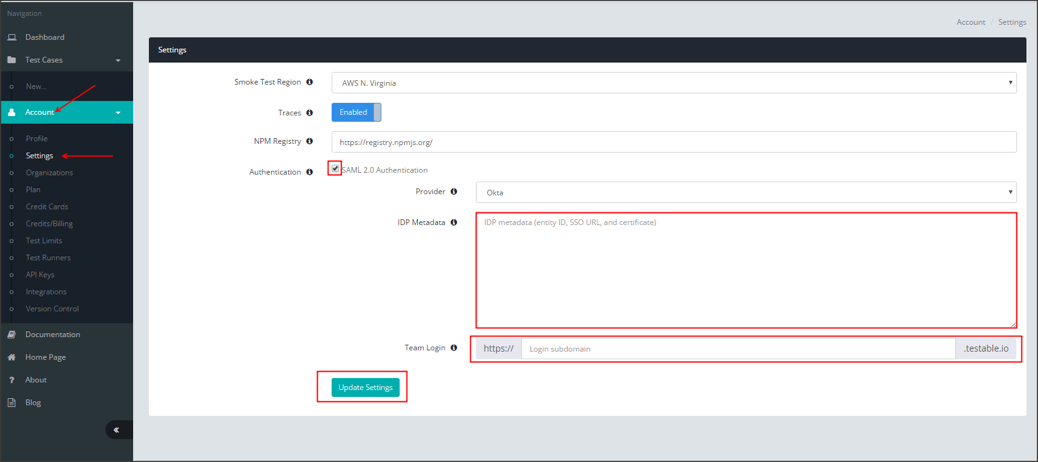Click the Update Settings button
Screen dimensions: 1038x462
[365, 388]
